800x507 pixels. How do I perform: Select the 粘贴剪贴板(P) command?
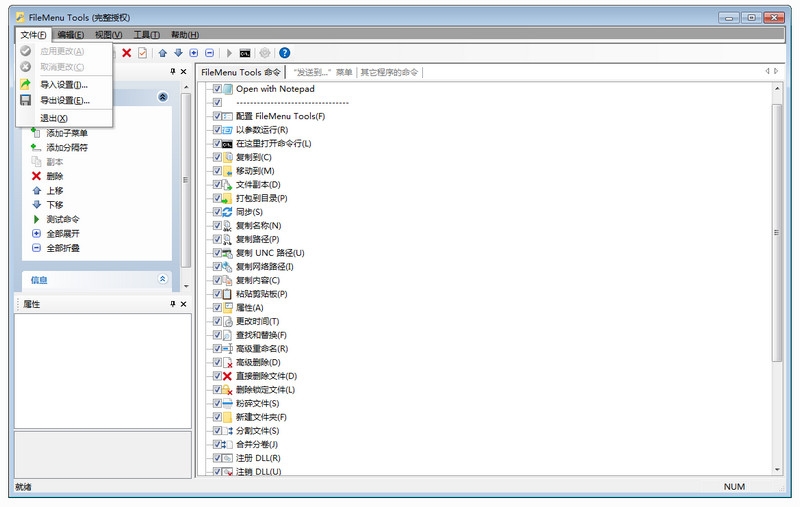pos(261,294)
